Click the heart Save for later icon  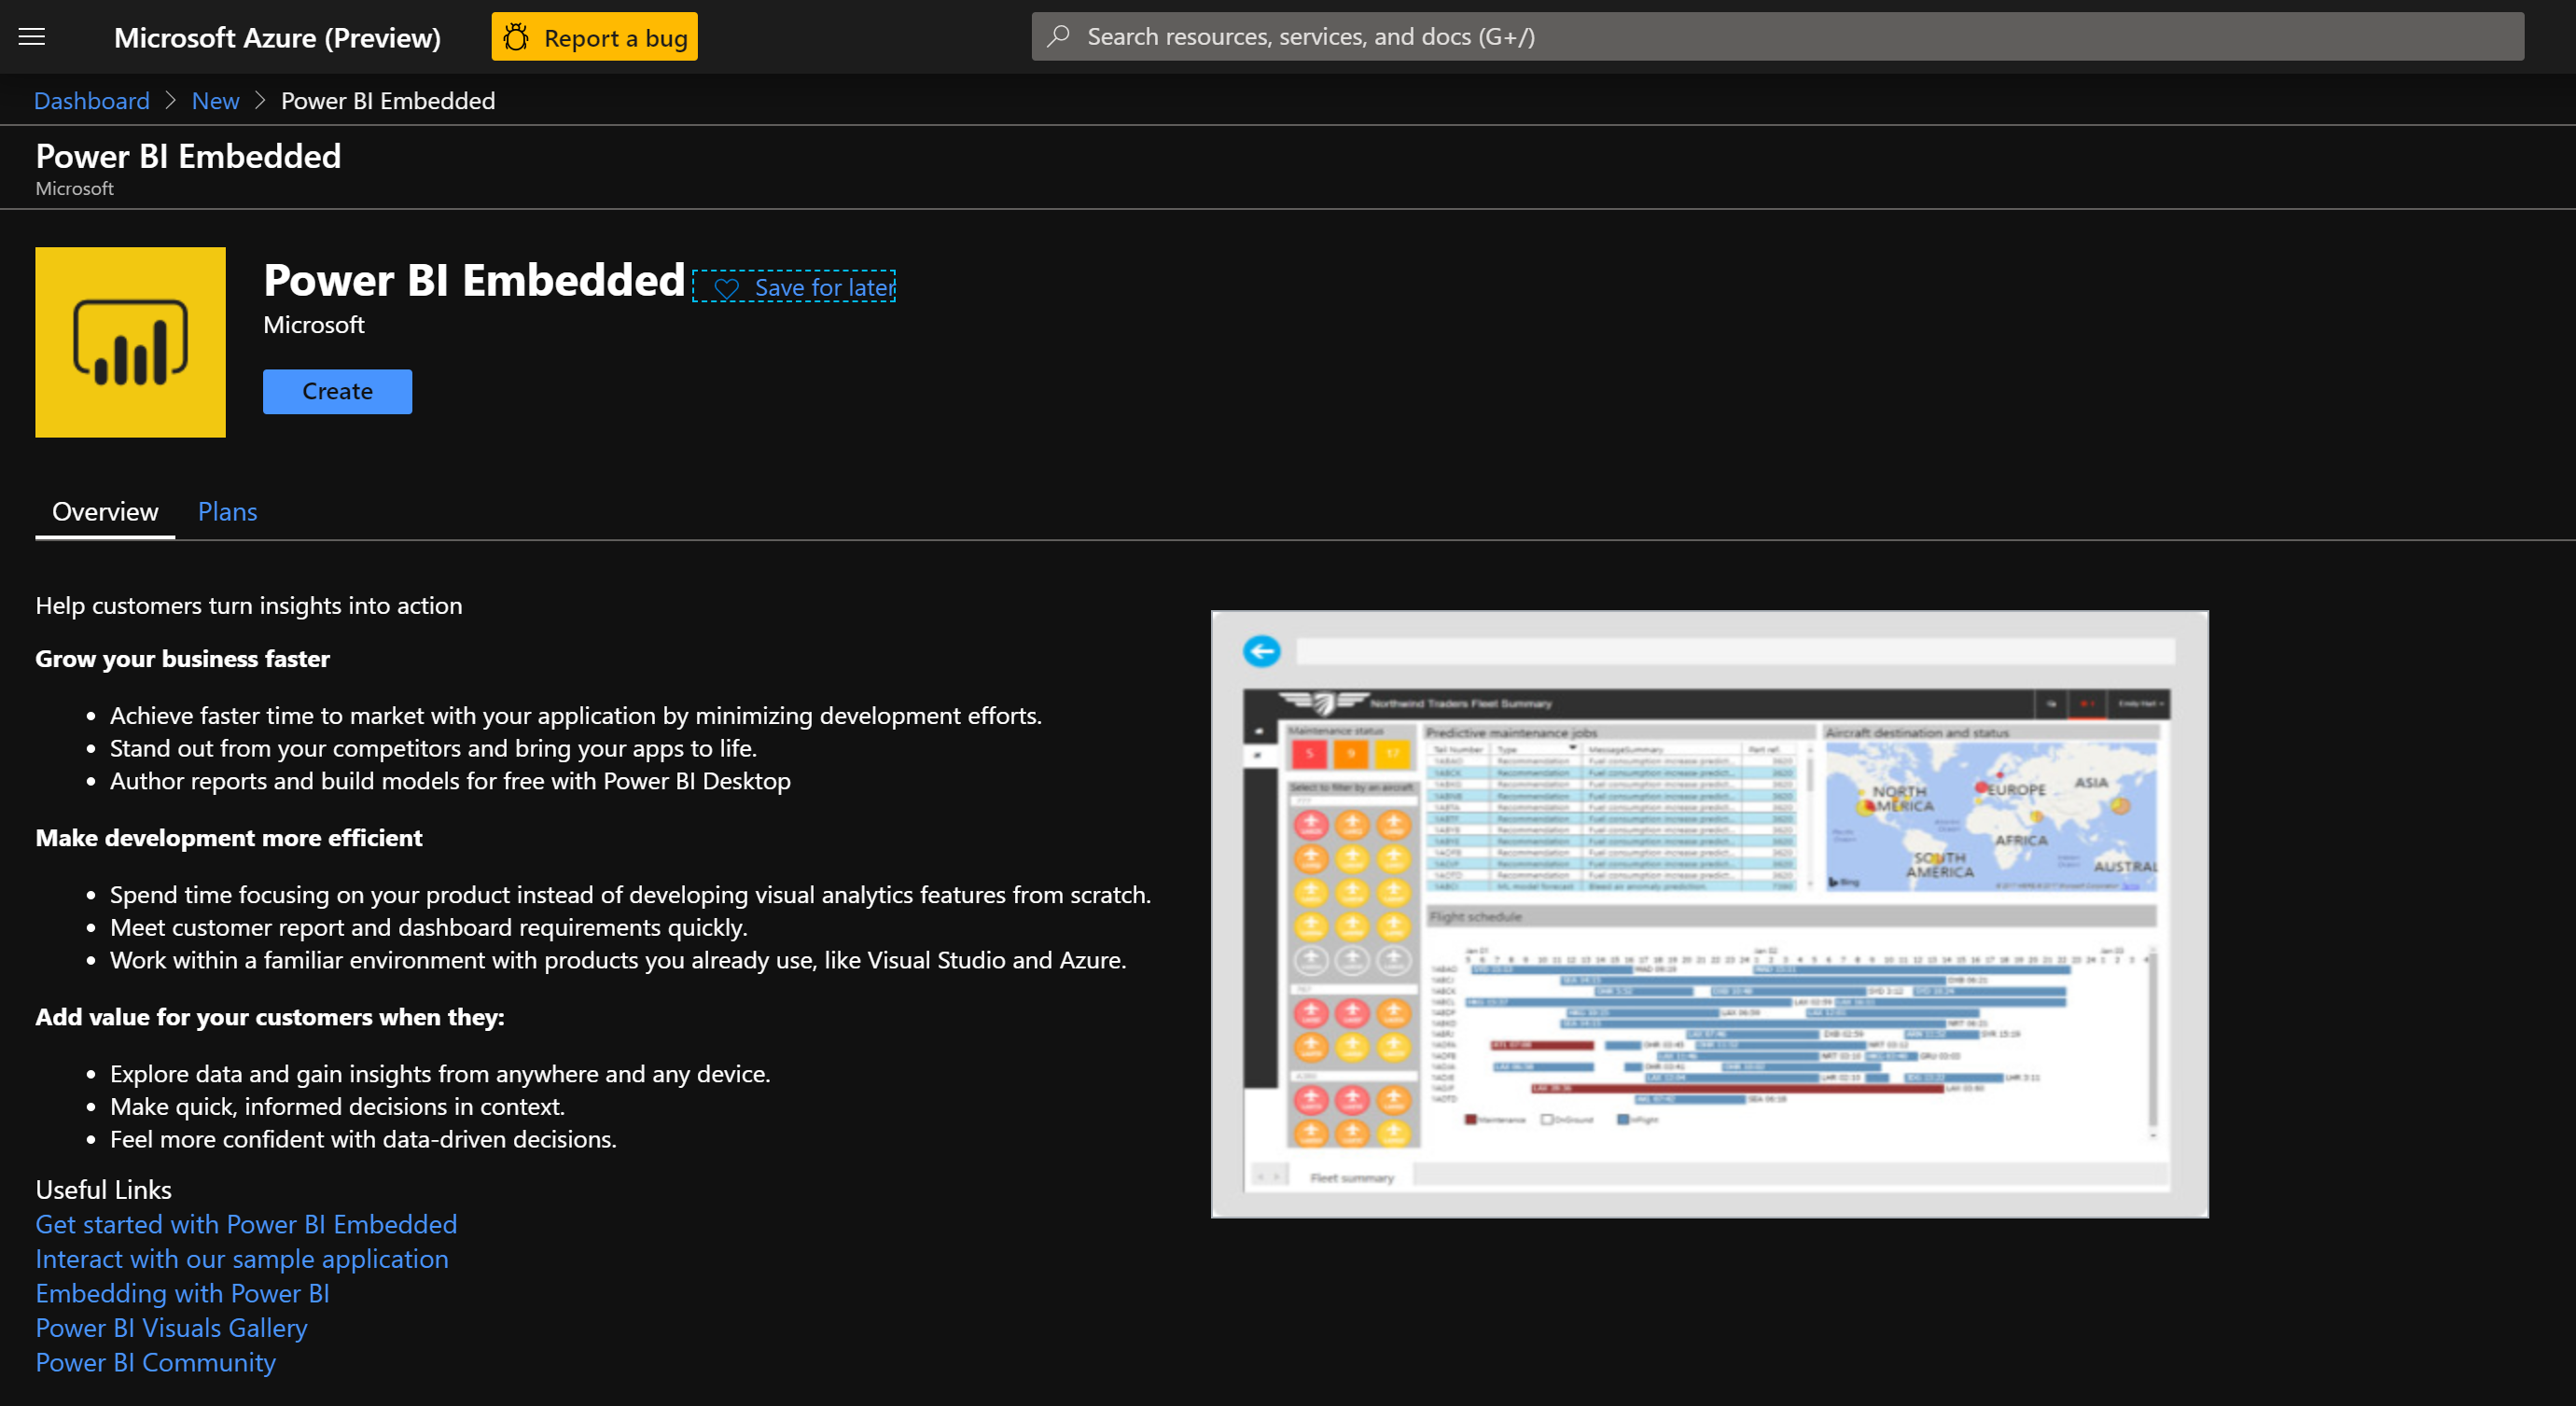click(727, 289)
